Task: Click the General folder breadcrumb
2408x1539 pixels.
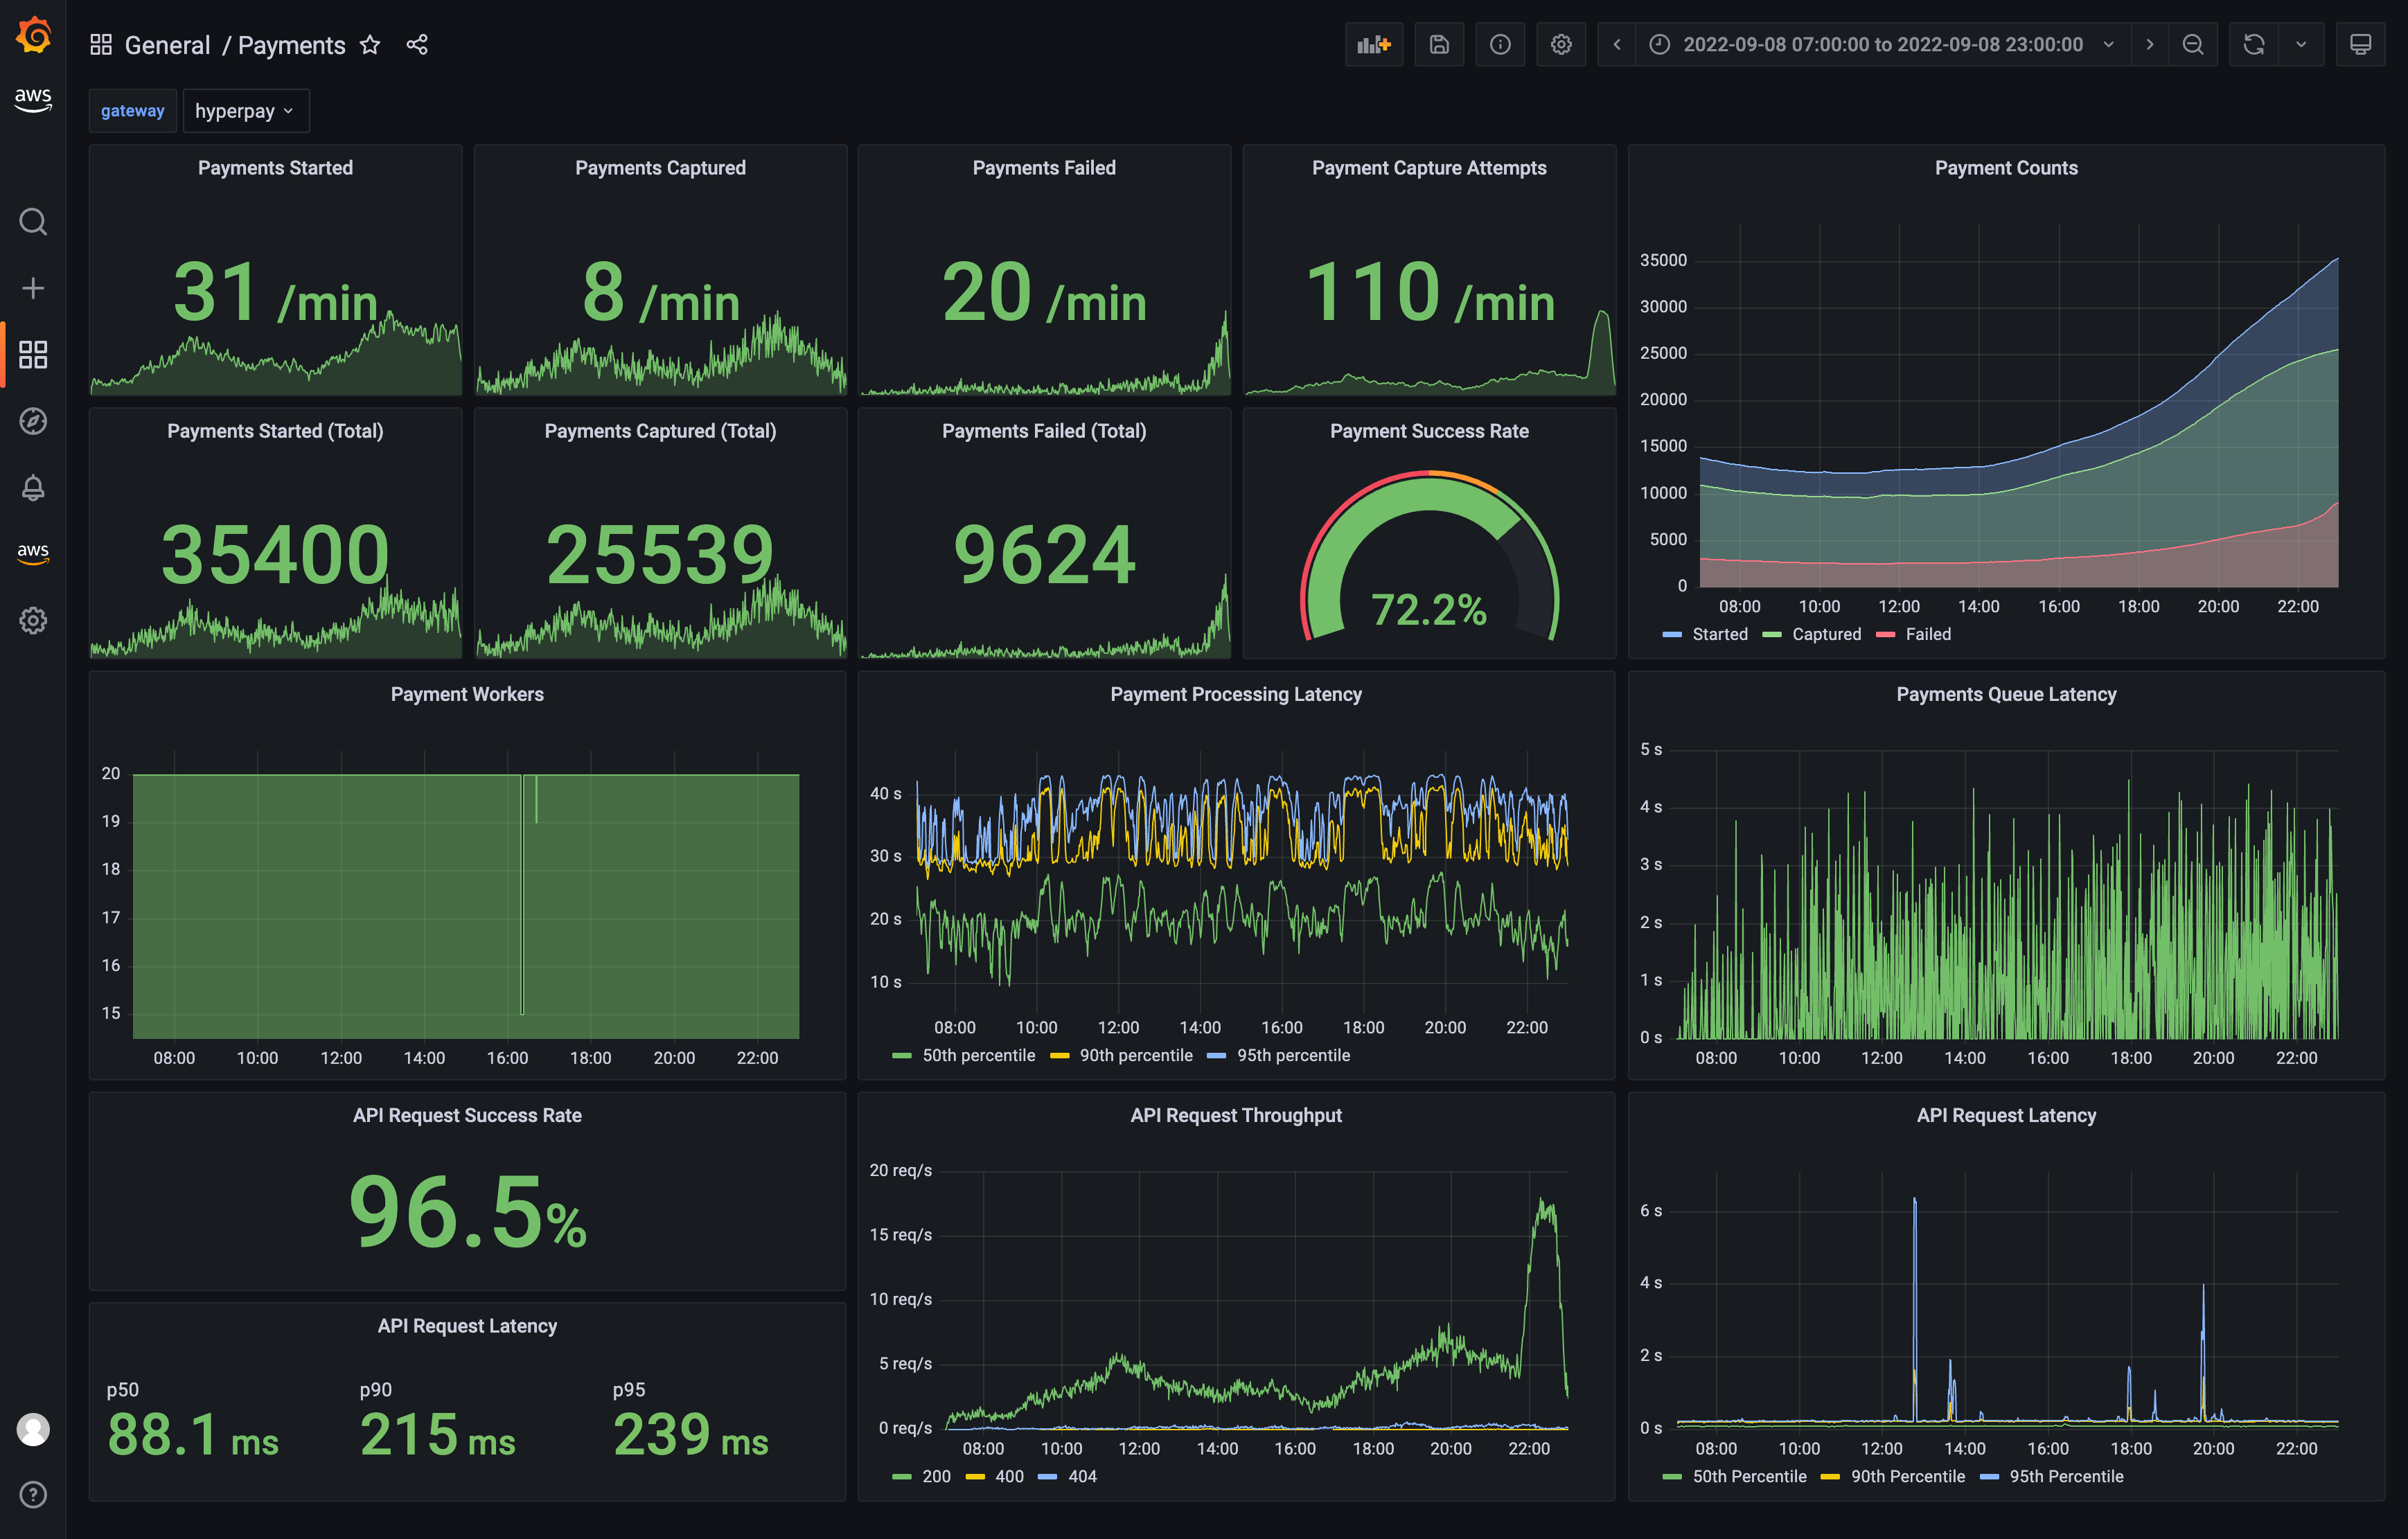Action: tap(167, 45)
